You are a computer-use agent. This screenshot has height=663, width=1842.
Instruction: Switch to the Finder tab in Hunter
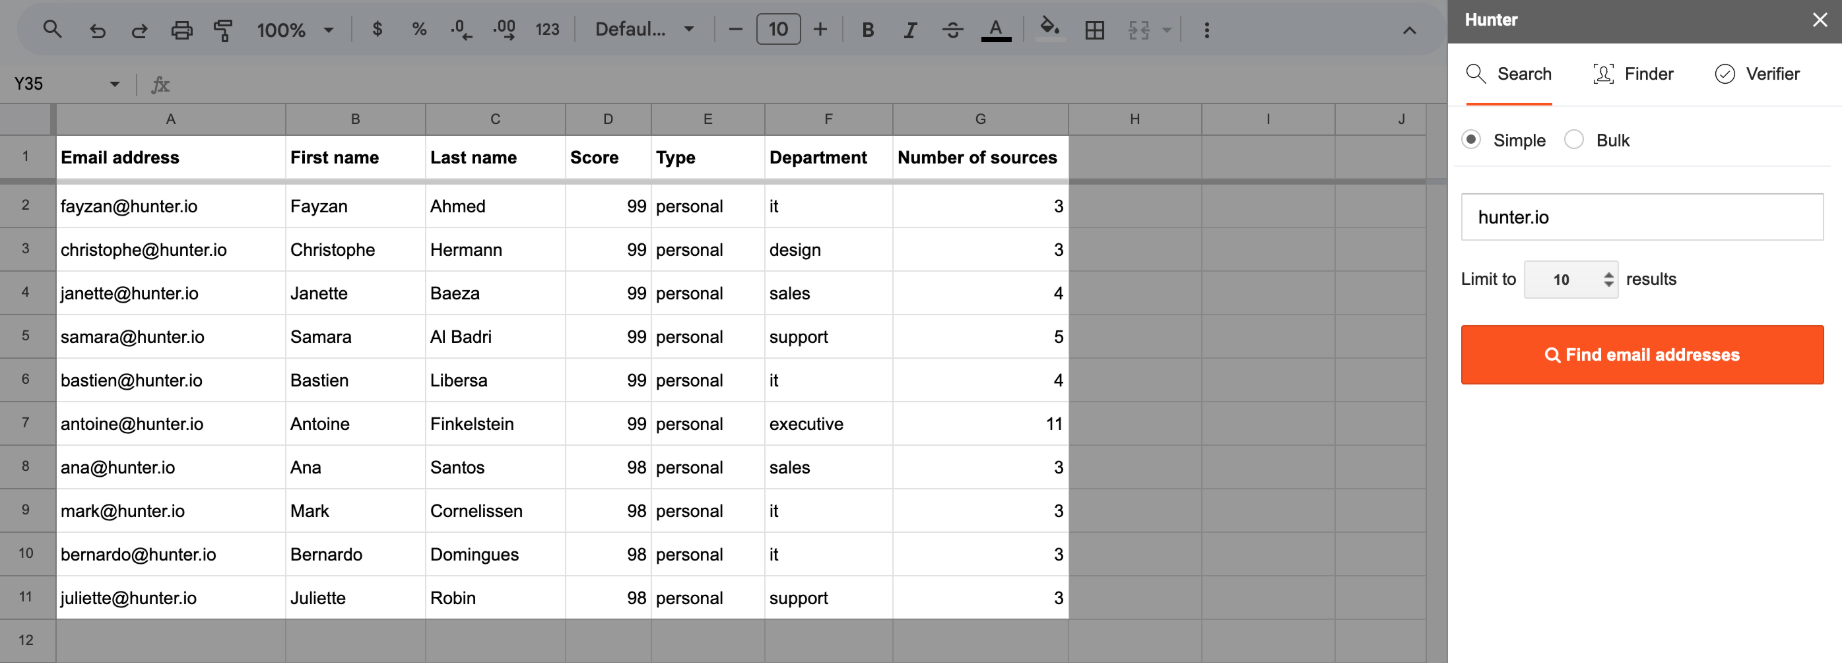point(1633,74)
